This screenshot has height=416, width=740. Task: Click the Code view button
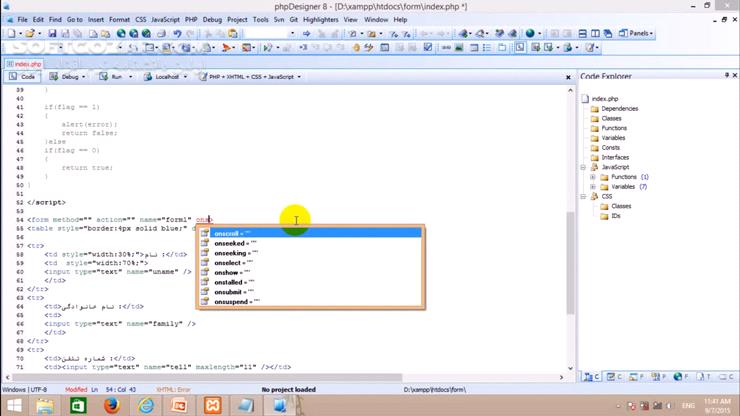click(22, 76)
